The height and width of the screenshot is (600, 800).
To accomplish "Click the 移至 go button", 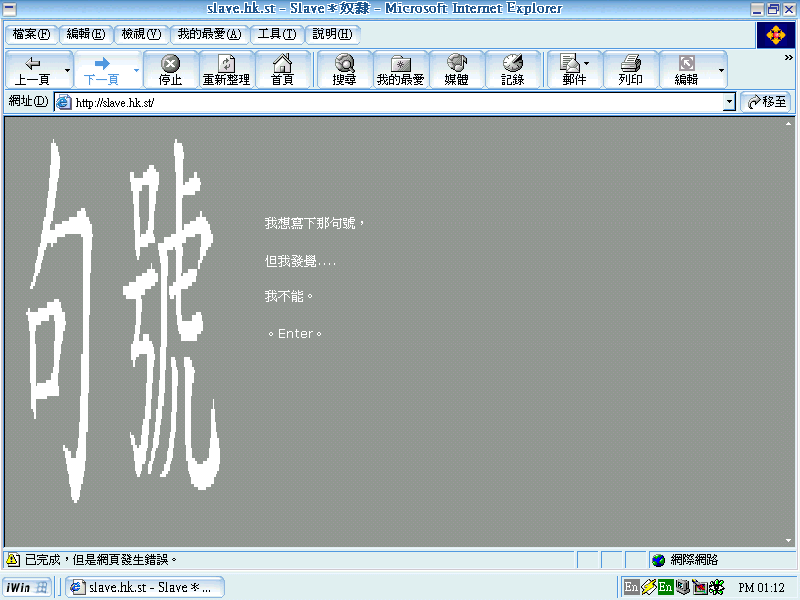I will (767, 102).
